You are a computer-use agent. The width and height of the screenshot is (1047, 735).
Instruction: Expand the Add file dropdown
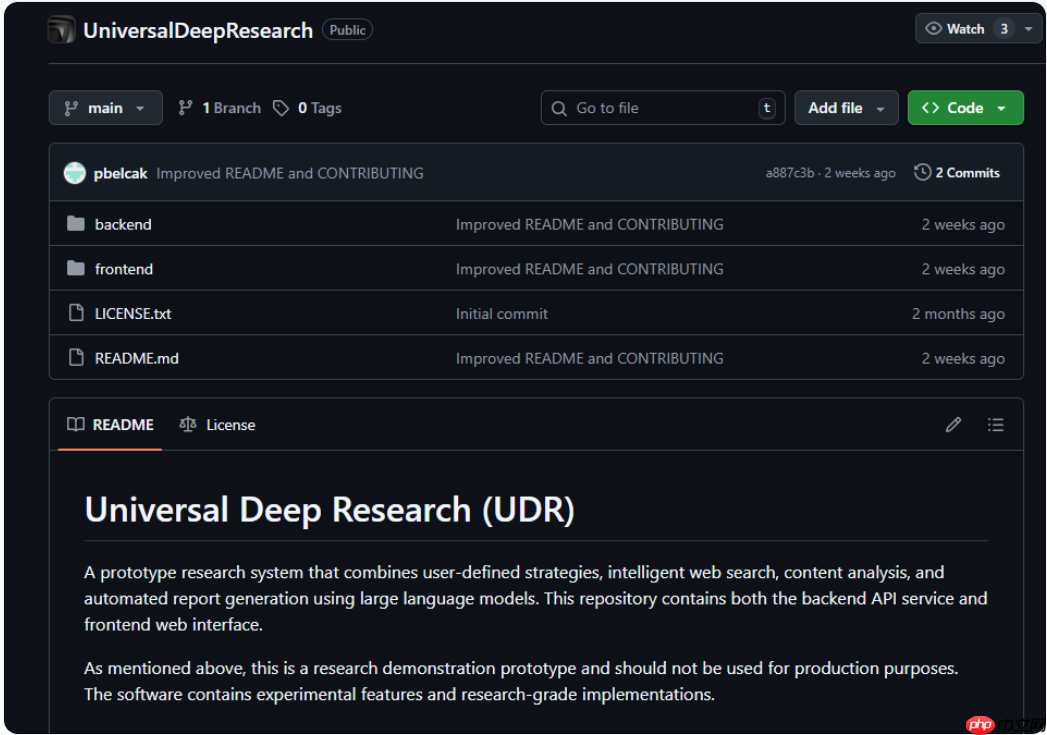pyautogui.click(x=847, y=108)
